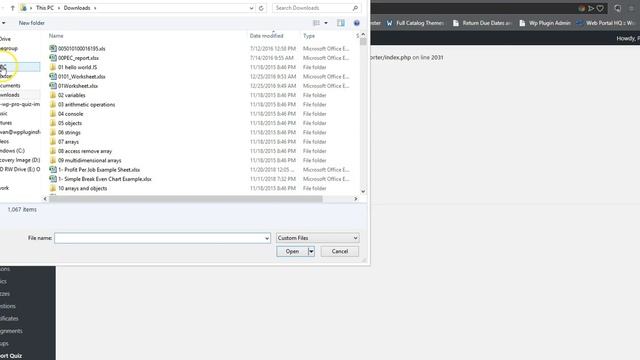The height and width of the screenshot is (360, 640).
Task: Select the 07 arrays folder
Action: tap(68, 142)
